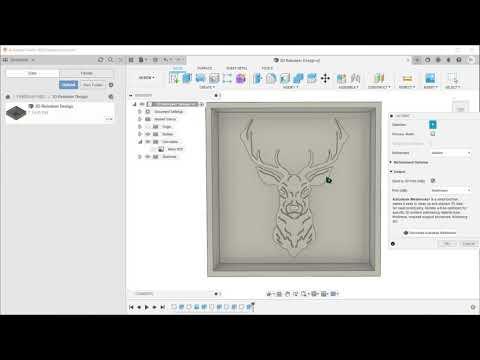
Task: Open timeline settings gear at bottom right
Action: point(473,307)
